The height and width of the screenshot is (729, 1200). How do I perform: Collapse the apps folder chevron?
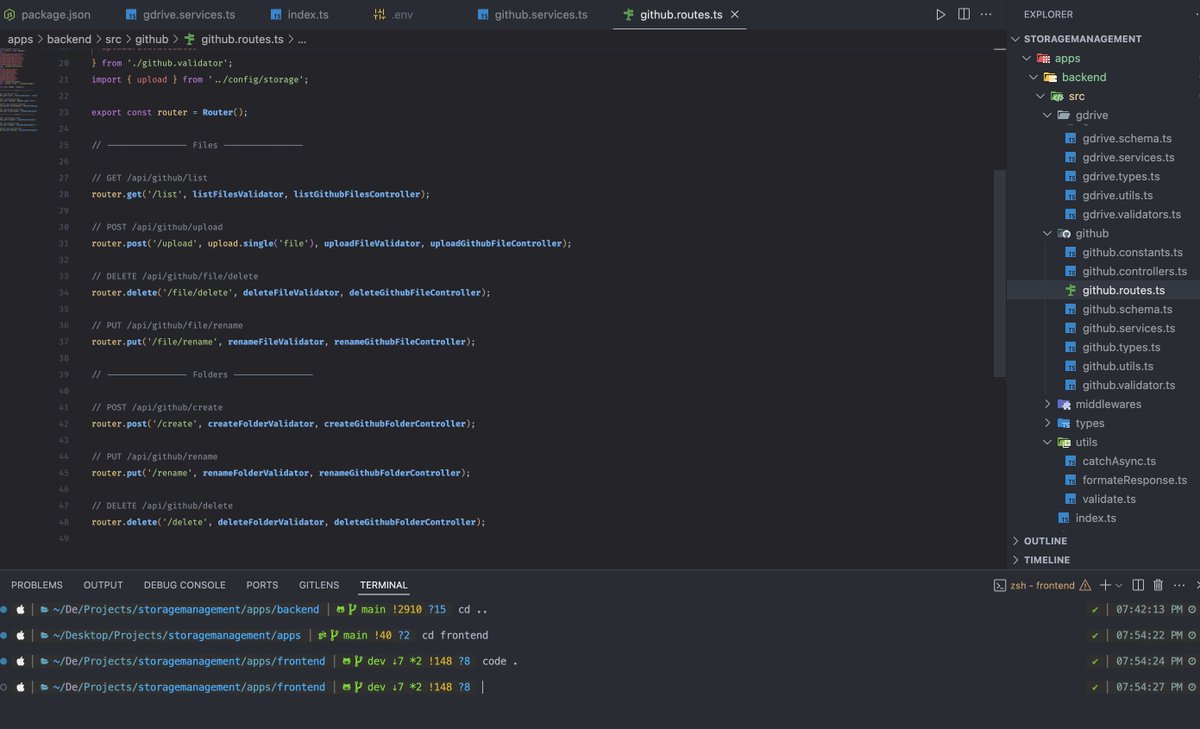pyautogui.click(x=1027, y=58)
